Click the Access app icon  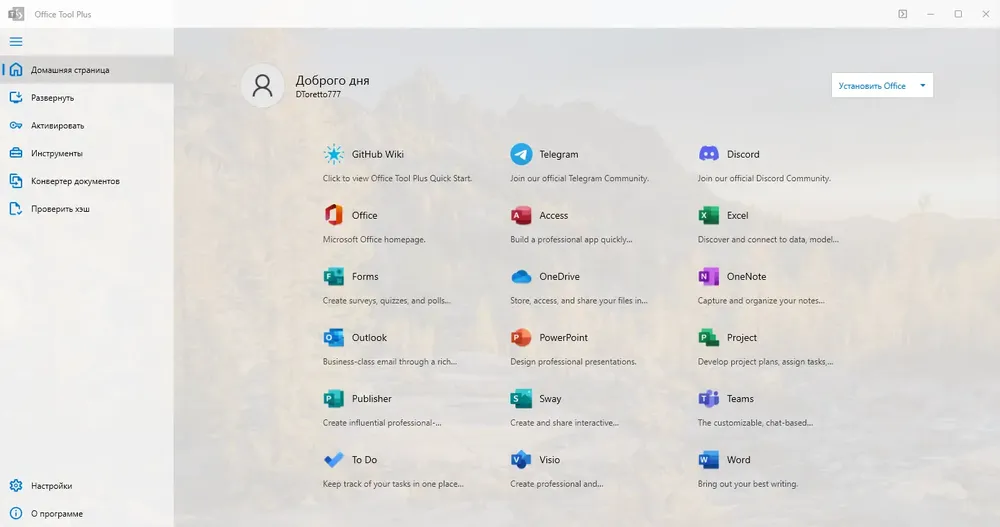coord(521,216)
